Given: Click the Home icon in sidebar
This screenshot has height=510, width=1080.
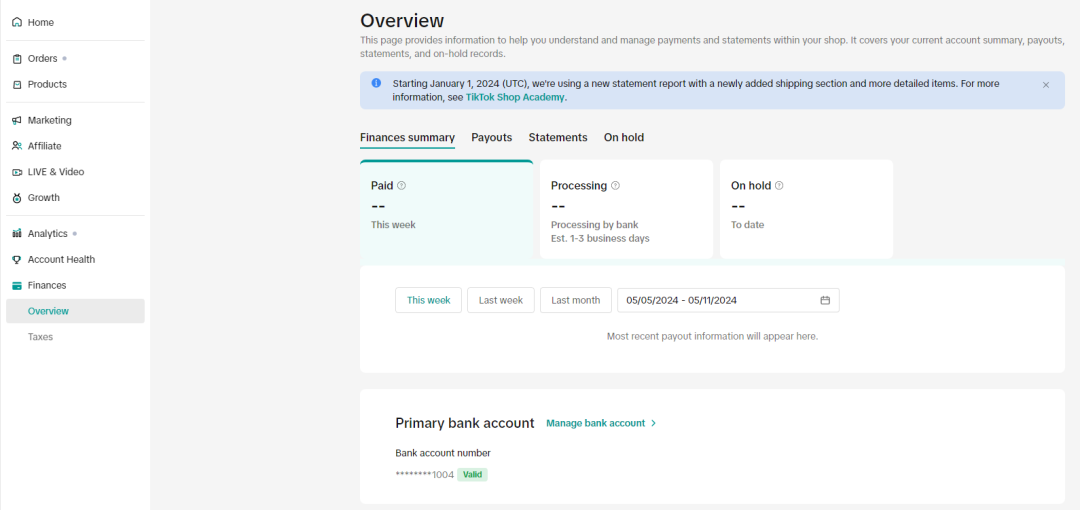Looking at the screenshot, I should 17,22.
